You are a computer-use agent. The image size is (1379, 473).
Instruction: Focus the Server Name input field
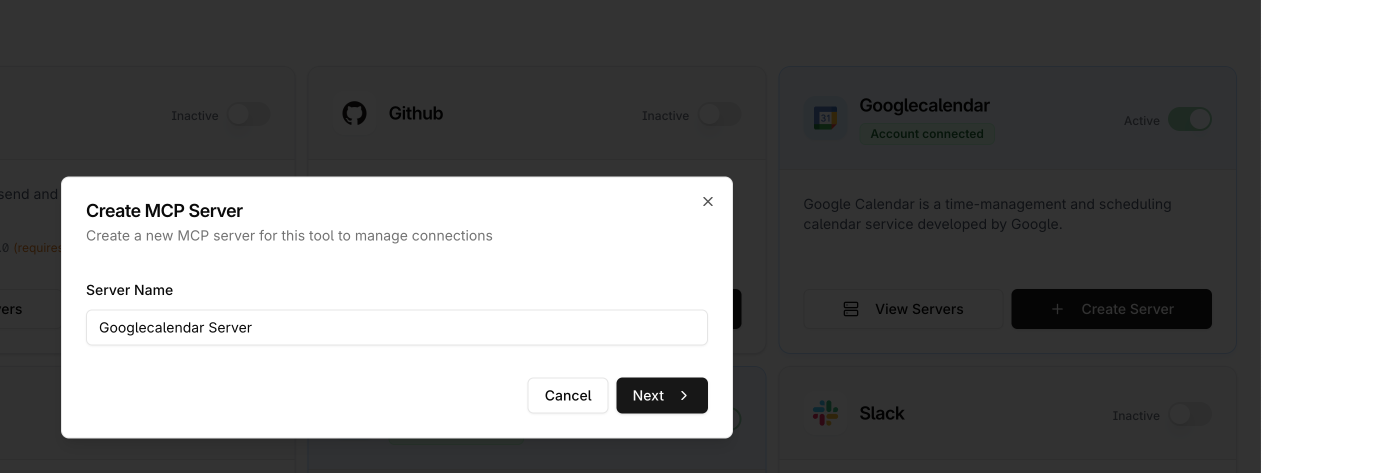click(x=397, y=328)
